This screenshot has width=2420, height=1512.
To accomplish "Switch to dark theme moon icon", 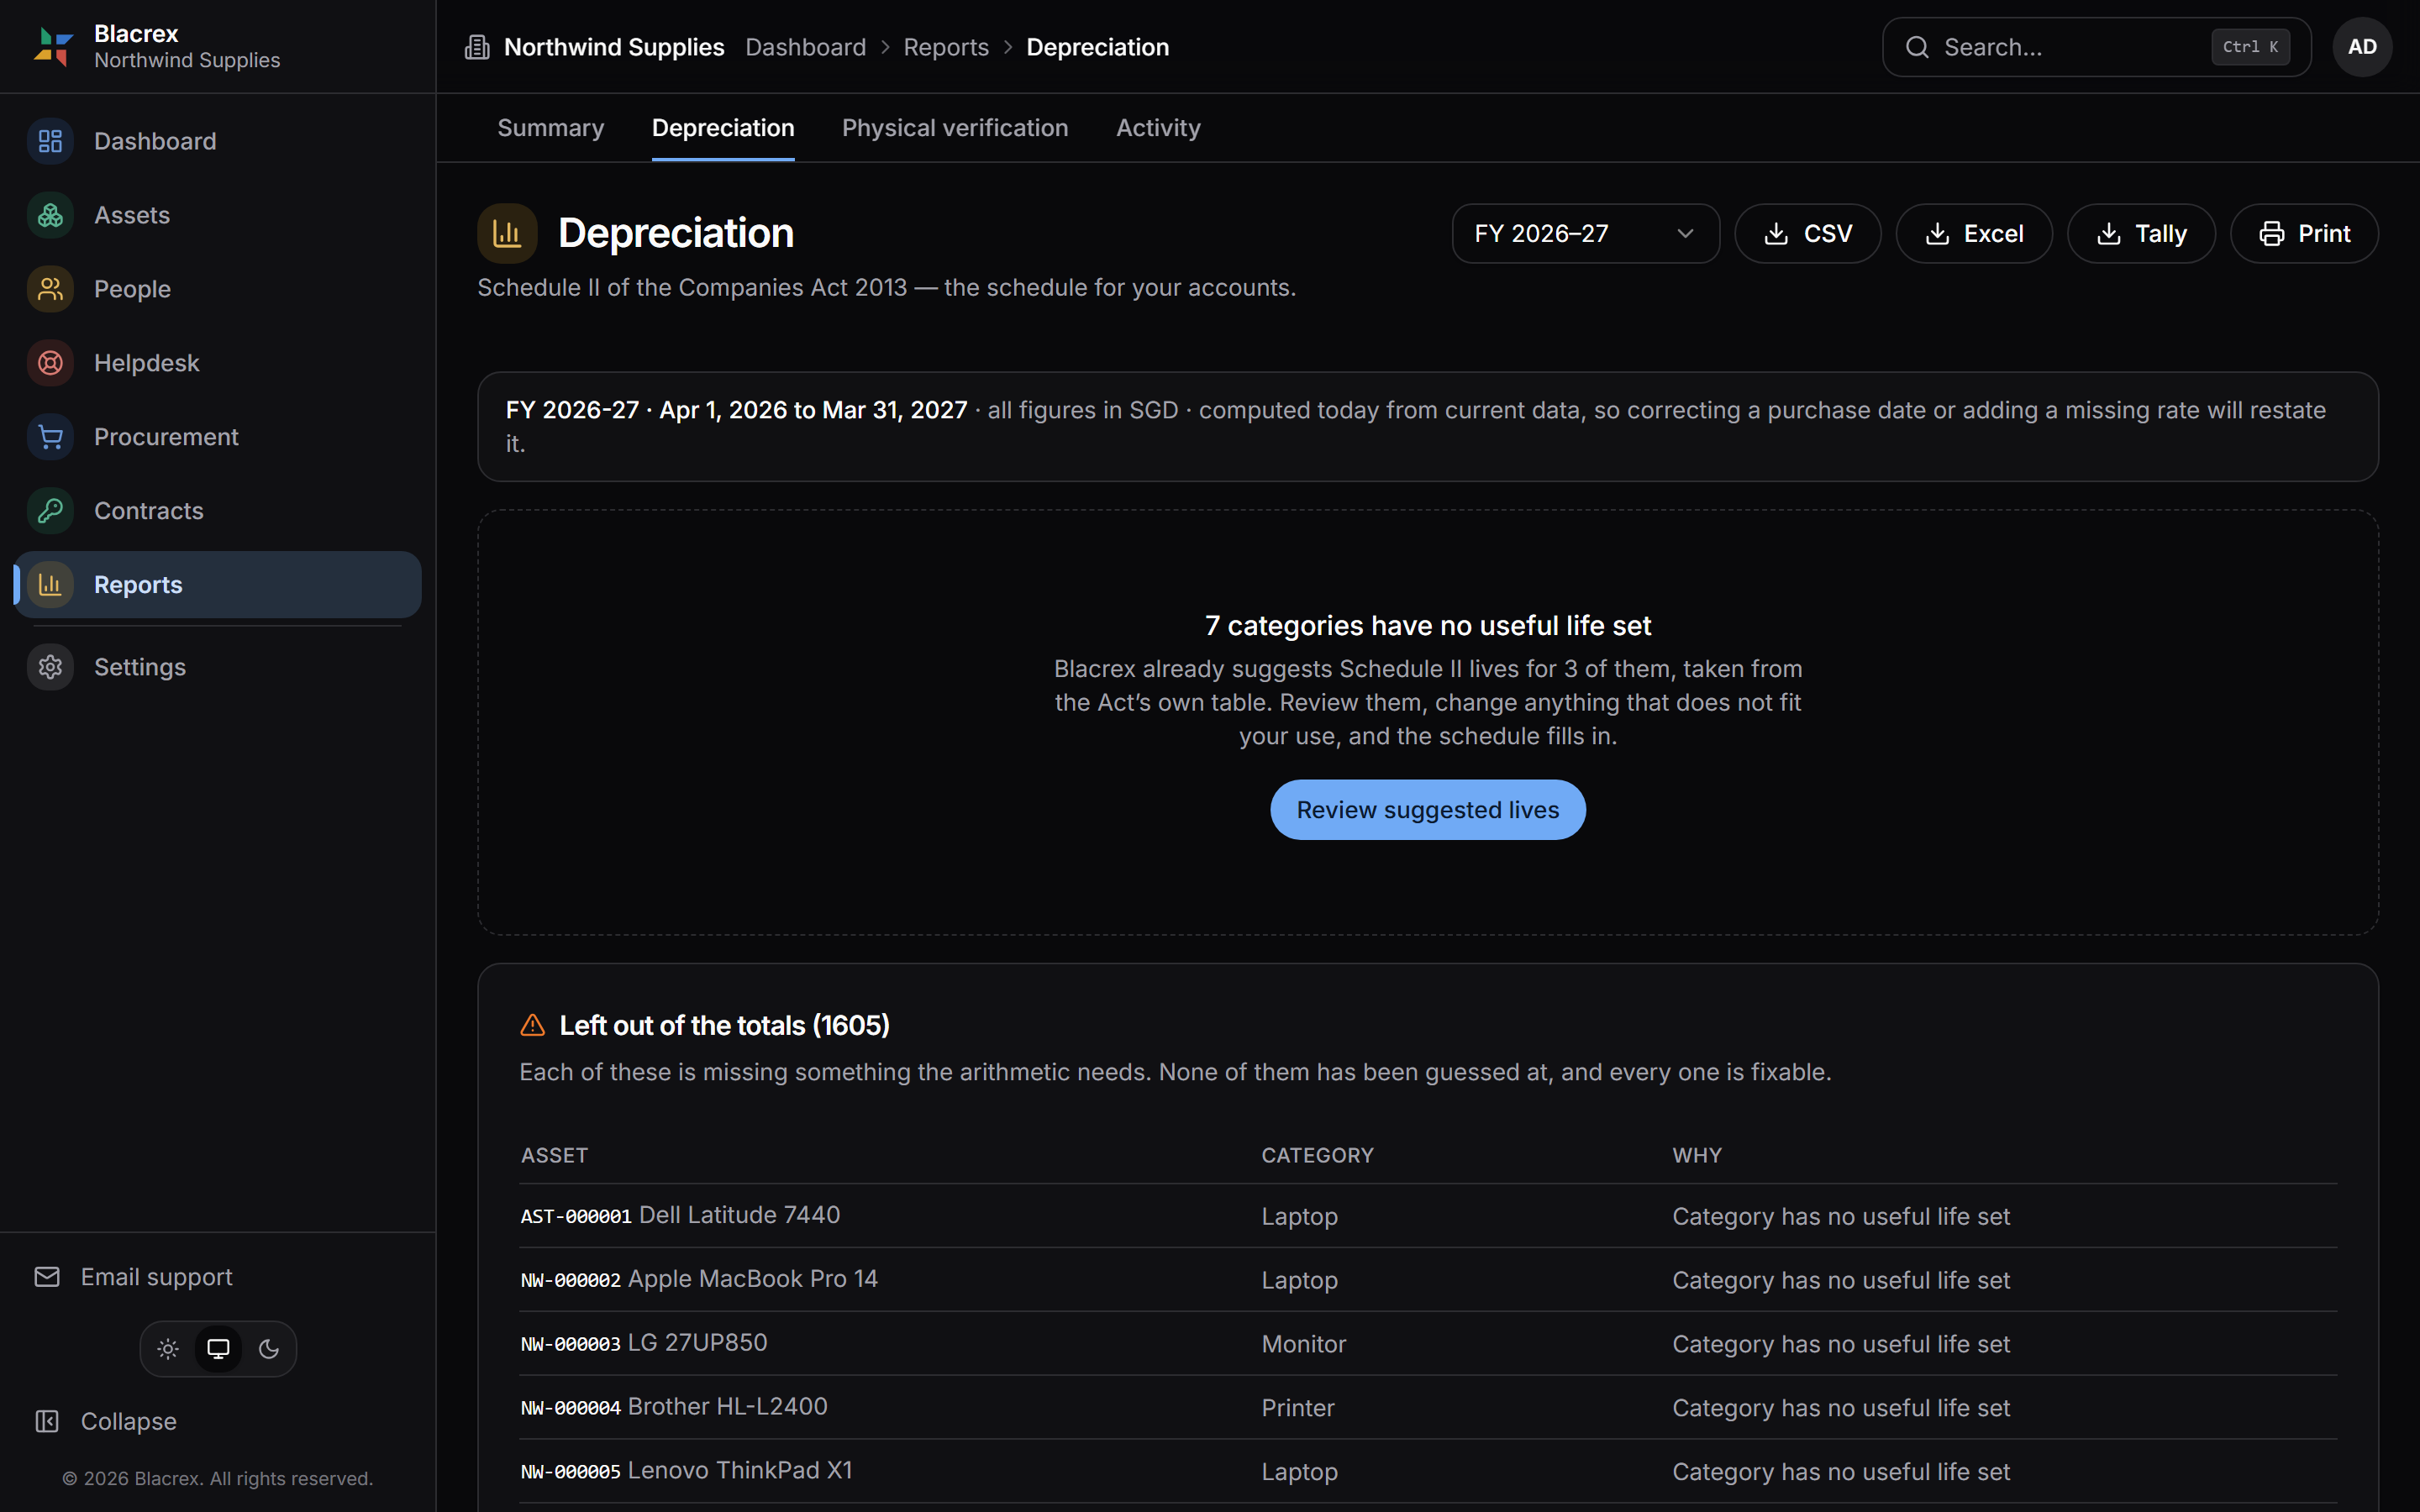I will 268,1349.
